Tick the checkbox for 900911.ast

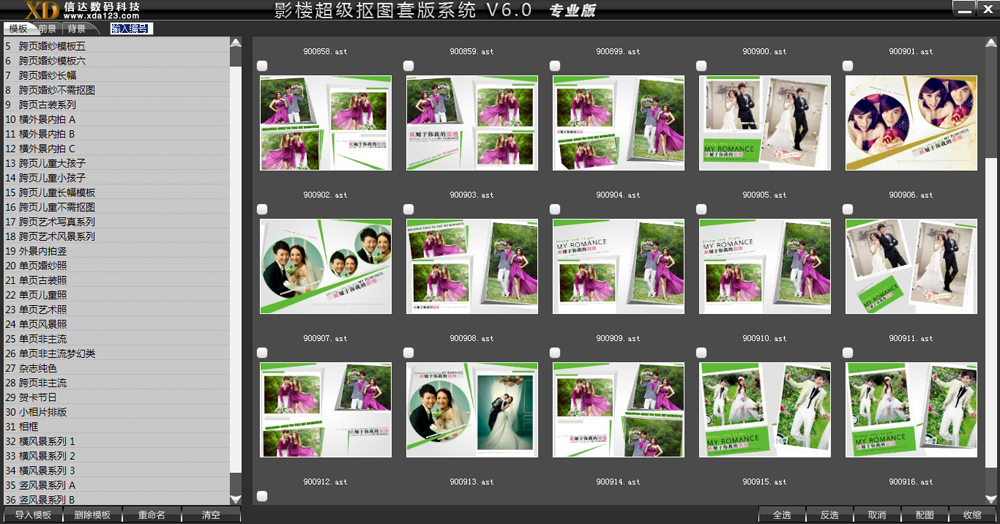848,353
